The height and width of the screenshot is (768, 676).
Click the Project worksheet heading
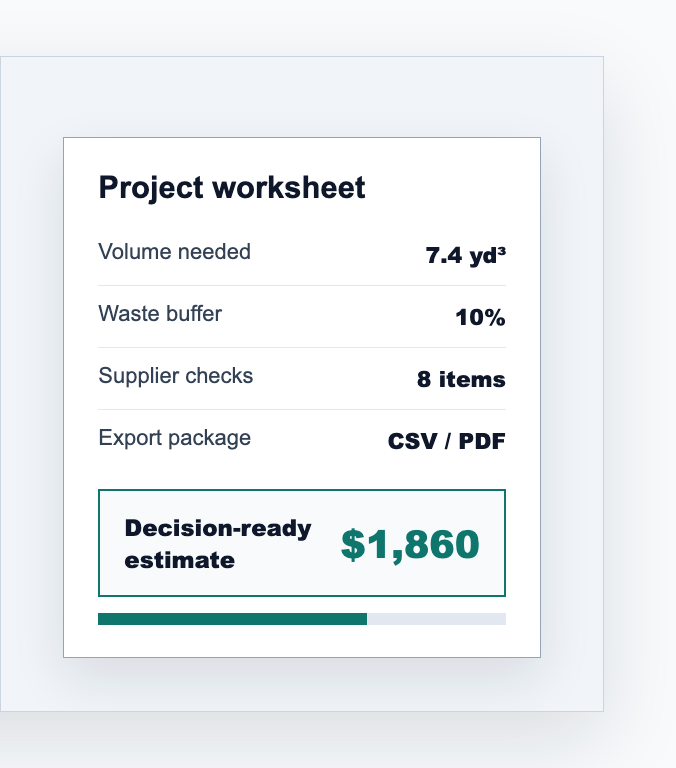coord(232,188)
